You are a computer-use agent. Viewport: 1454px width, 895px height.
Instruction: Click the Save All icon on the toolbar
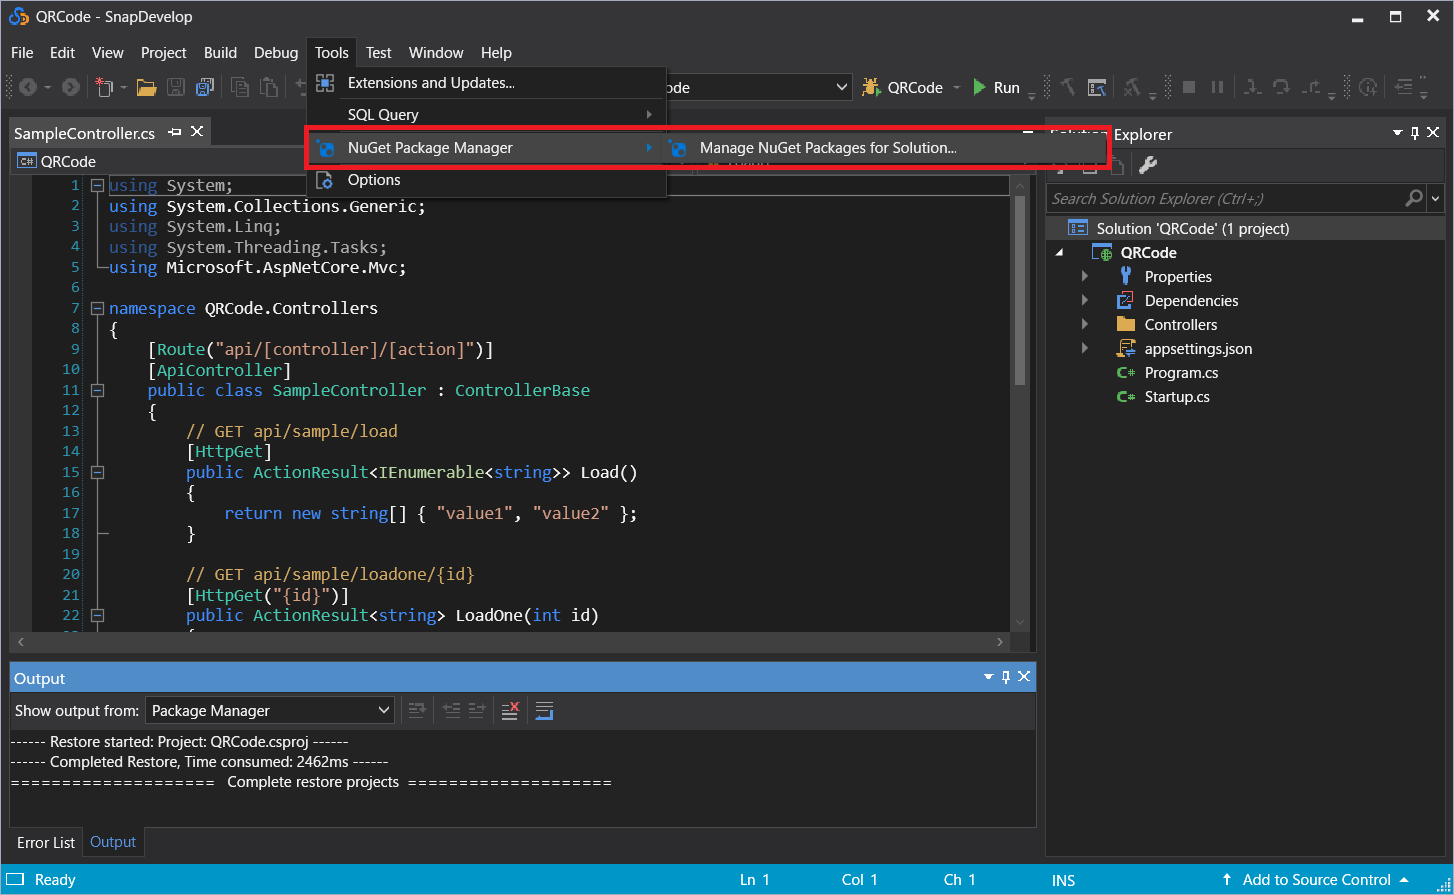click(204, 87)
